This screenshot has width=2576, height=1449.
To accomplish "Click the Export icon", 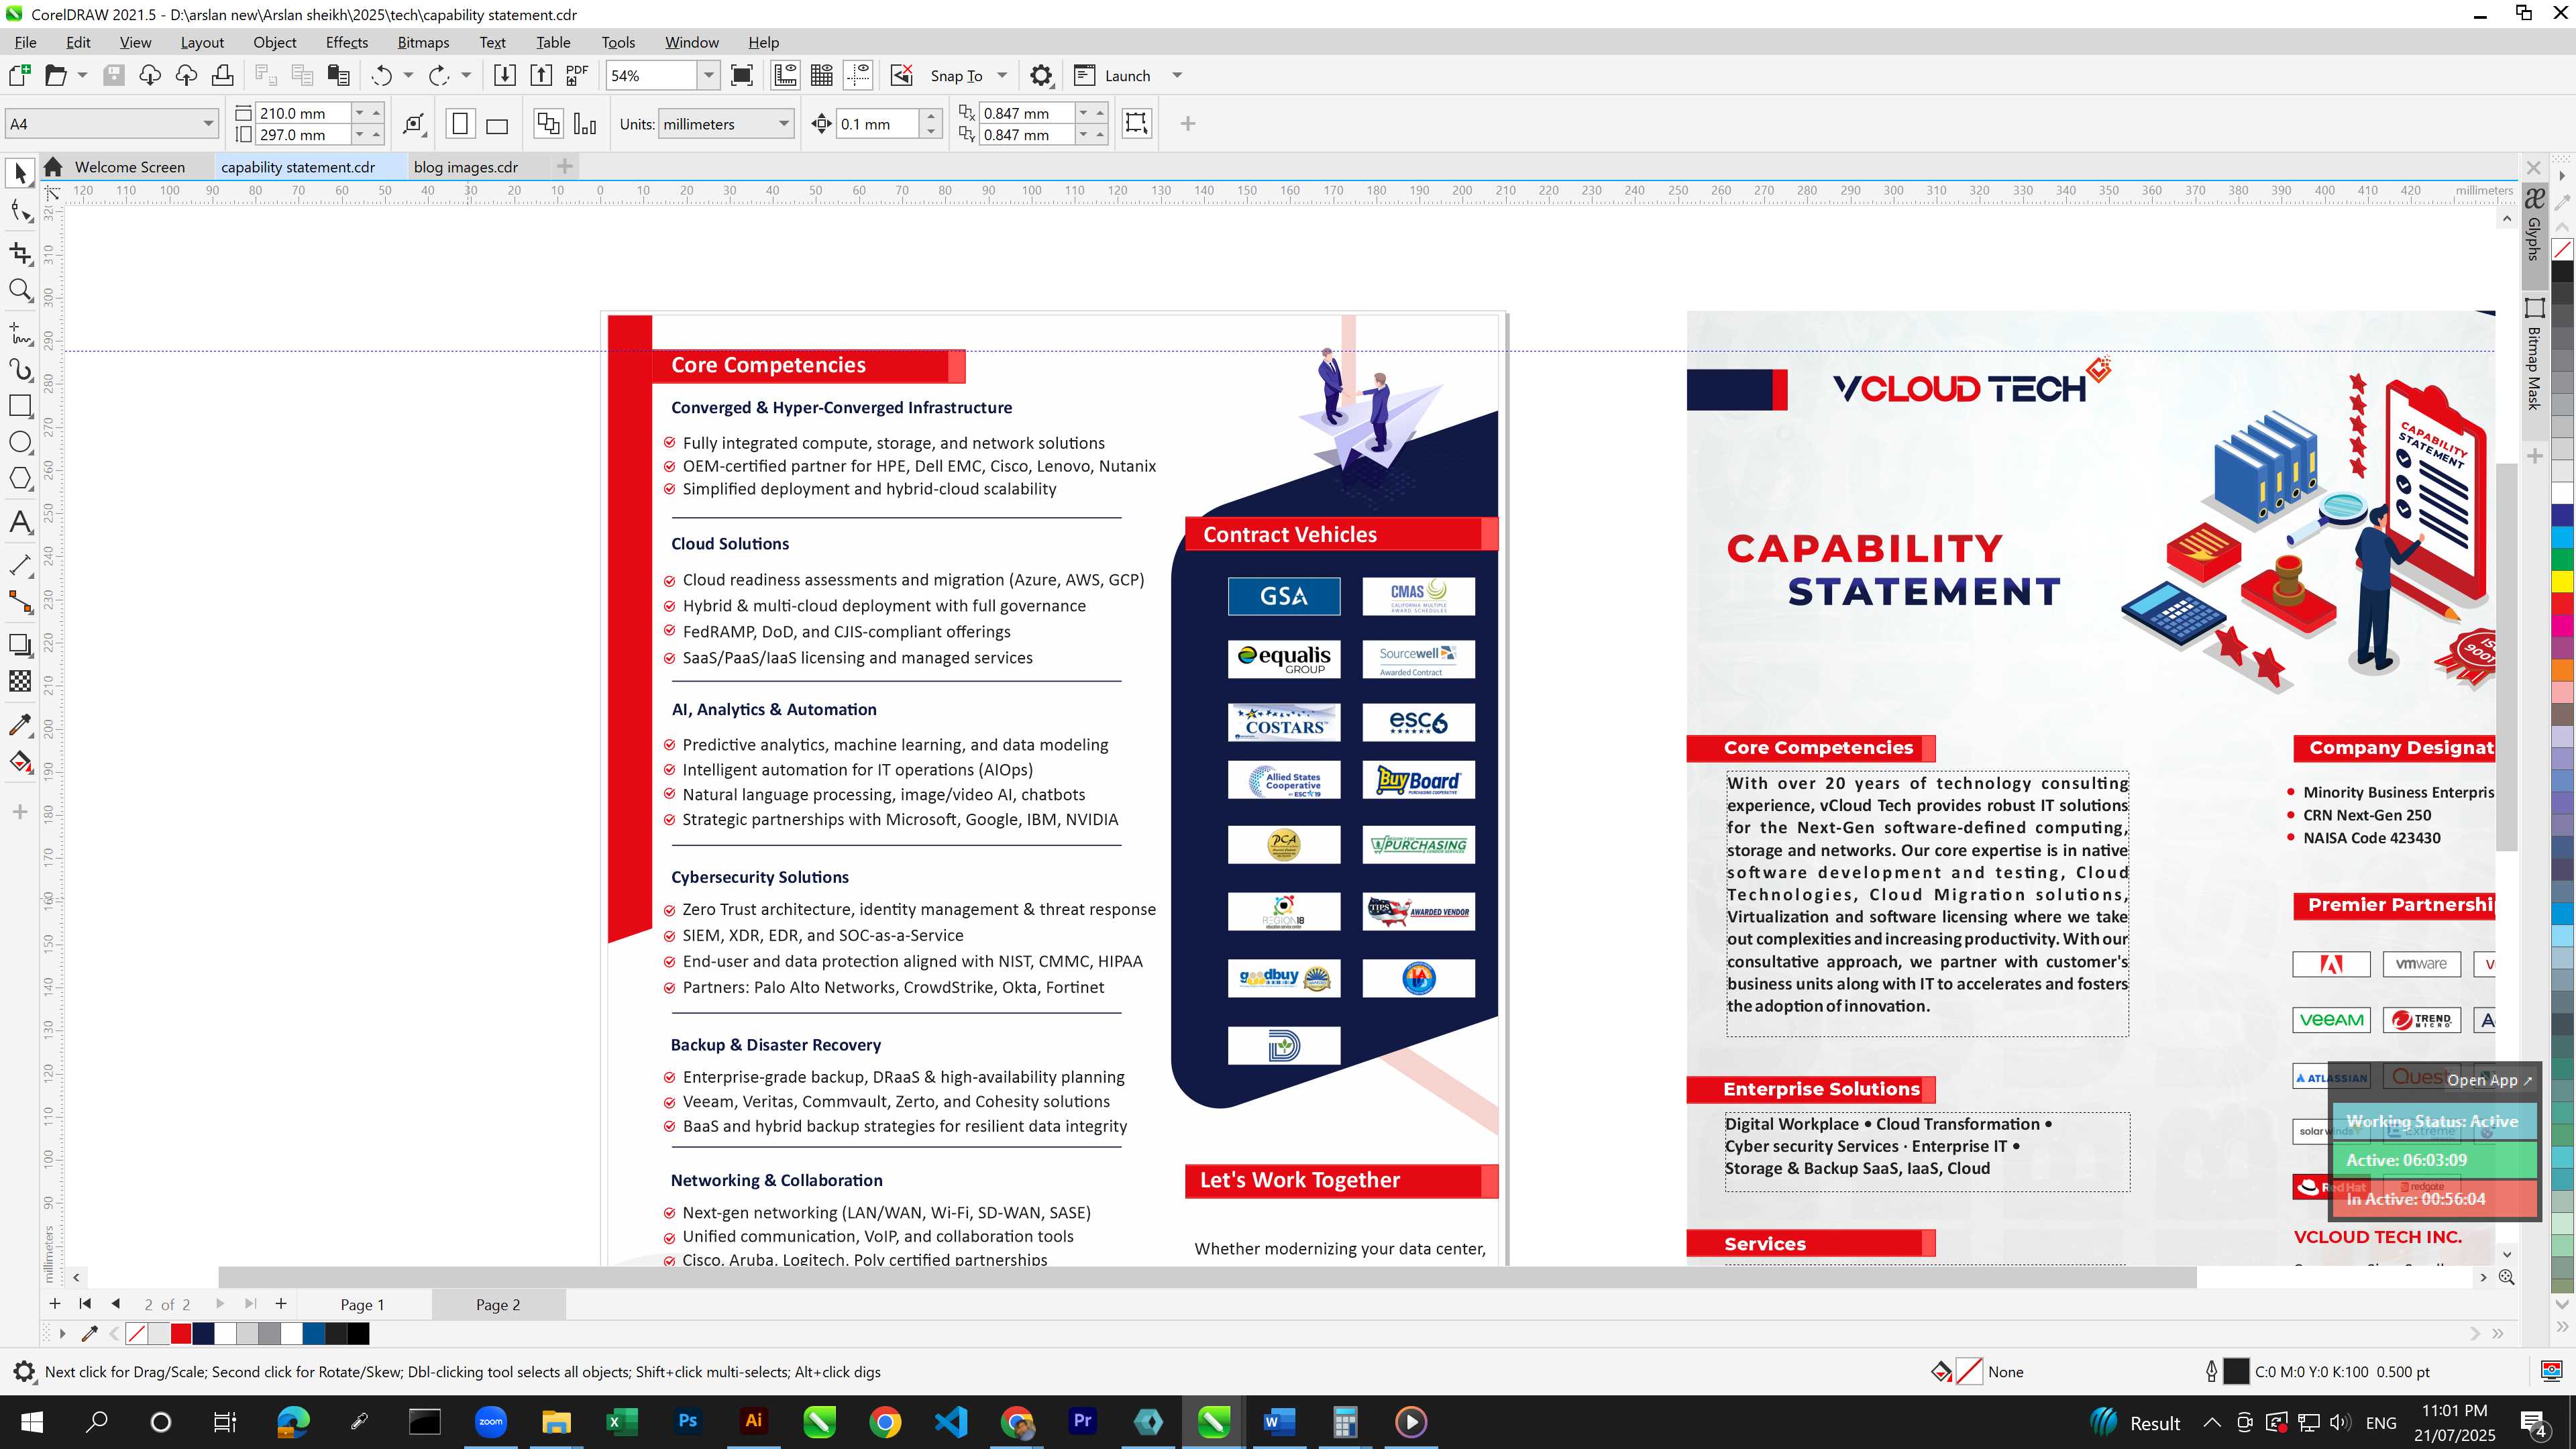I will point(541,75).
